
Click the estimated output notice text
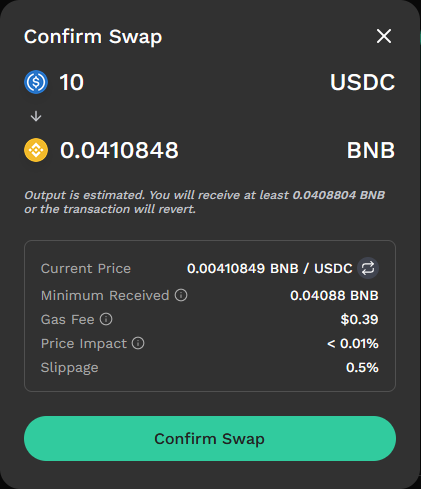click(x=204, y=202)
